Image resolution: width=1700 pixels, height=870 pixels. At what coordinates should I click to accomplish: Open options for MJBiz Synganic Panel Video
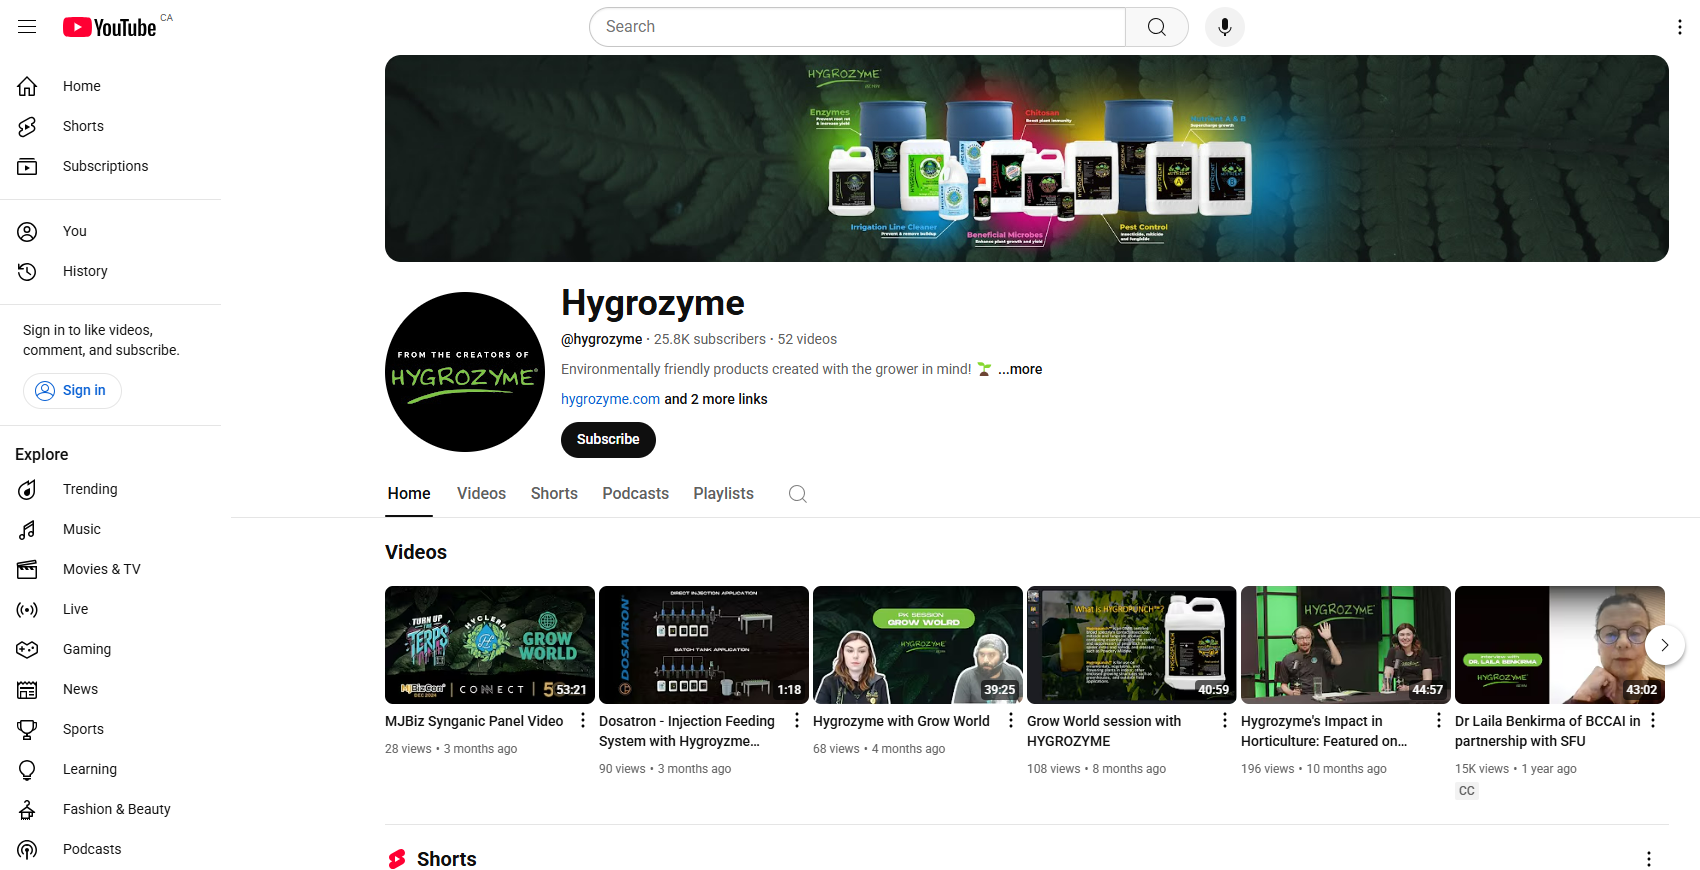pos(583,721)
